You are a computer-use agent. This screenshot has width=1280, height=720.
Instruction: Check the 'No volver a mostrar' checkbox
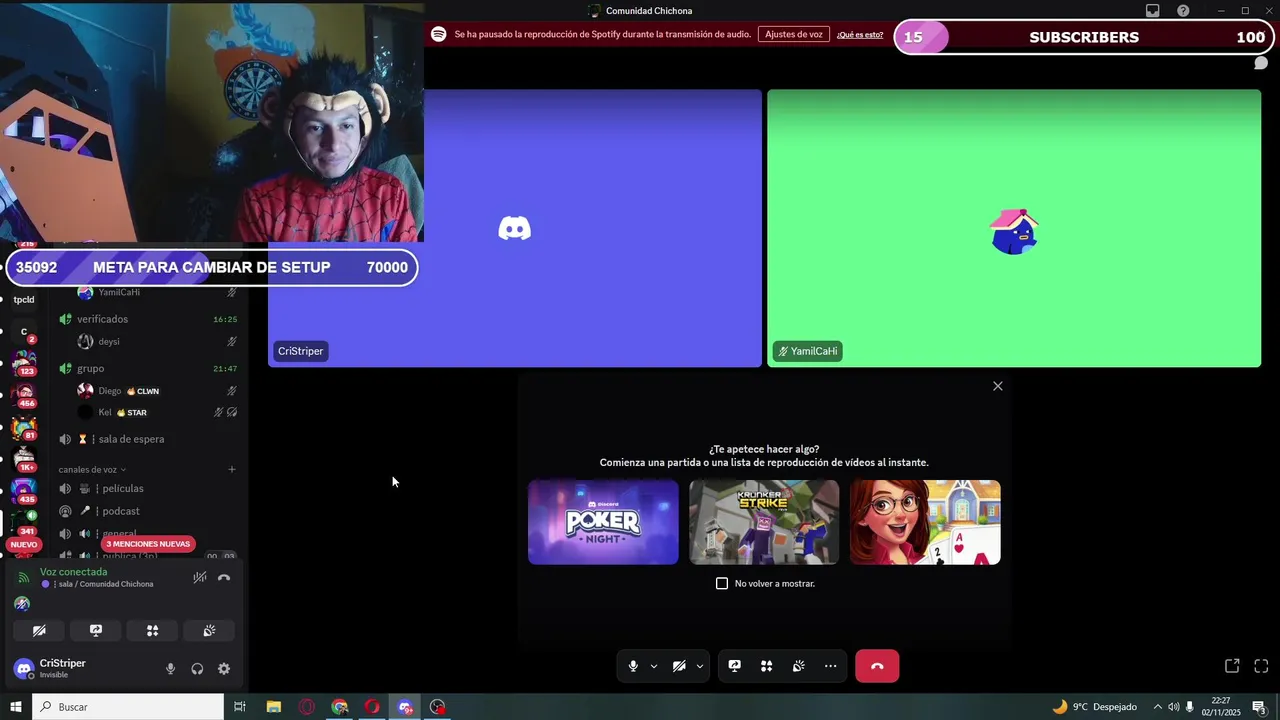point(722,583)
